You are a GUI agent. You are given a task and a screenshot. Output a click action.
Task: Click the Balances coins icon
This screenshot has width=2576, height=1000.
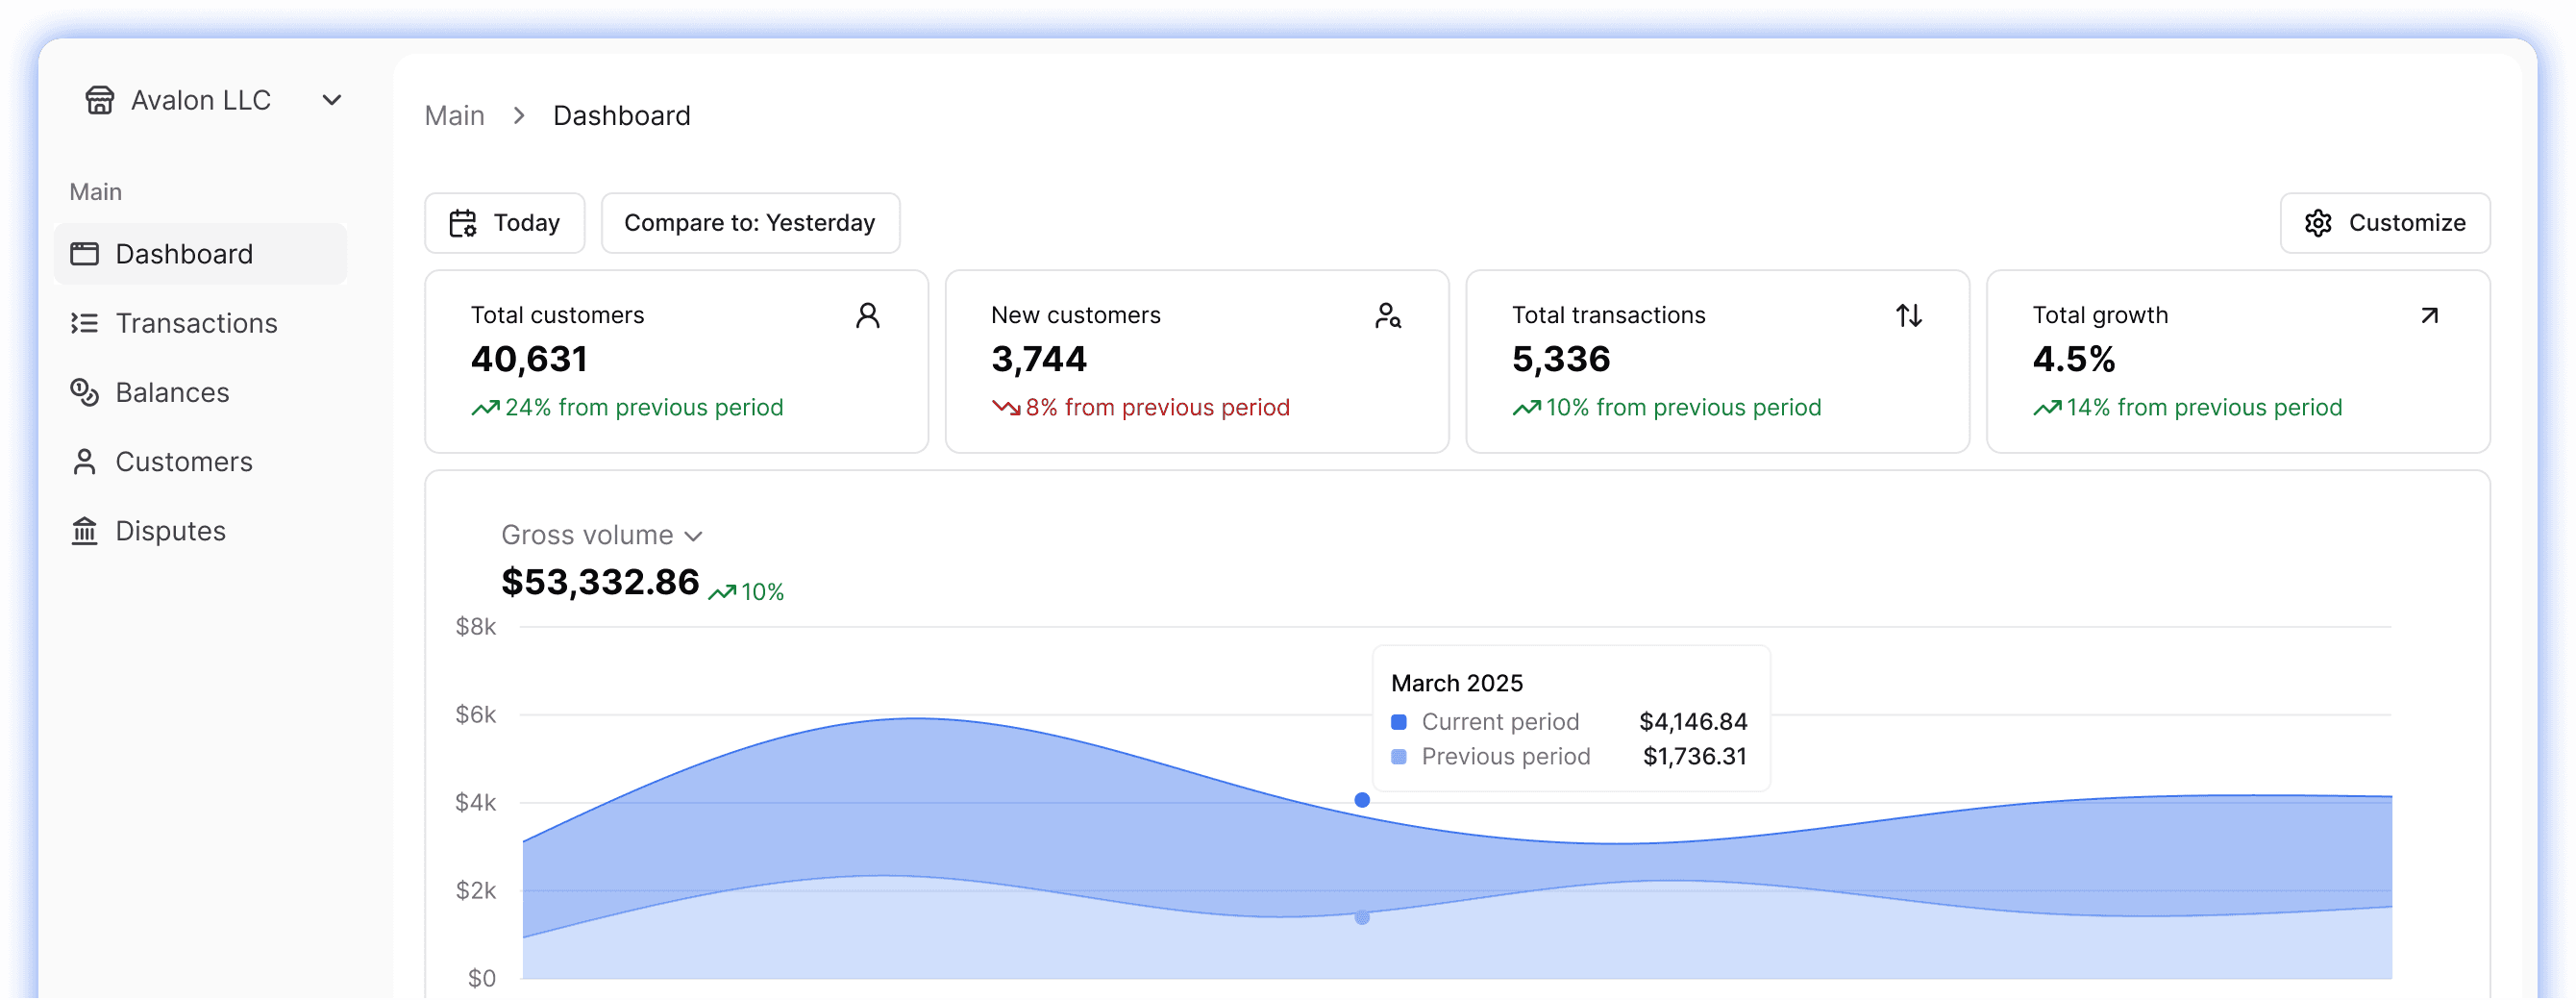point(84,392)
